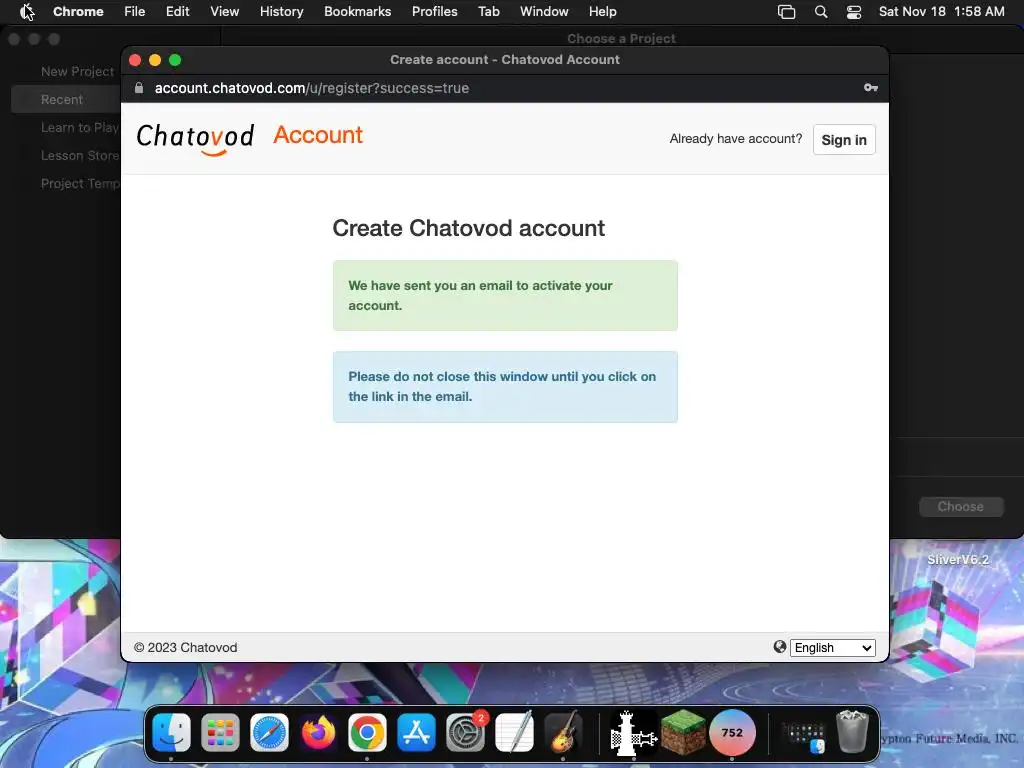Open the App Store dock icon
The width and height of the screenshot is (1024, 768).
tap(416, 732)
